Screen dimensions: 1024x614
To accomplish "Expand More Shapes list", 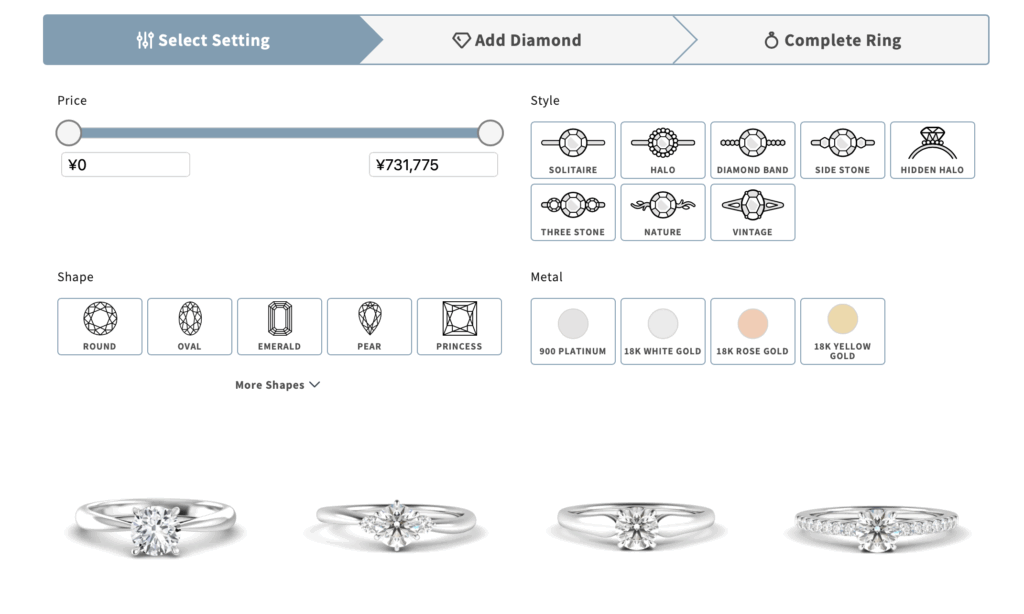I will point(278,385).
